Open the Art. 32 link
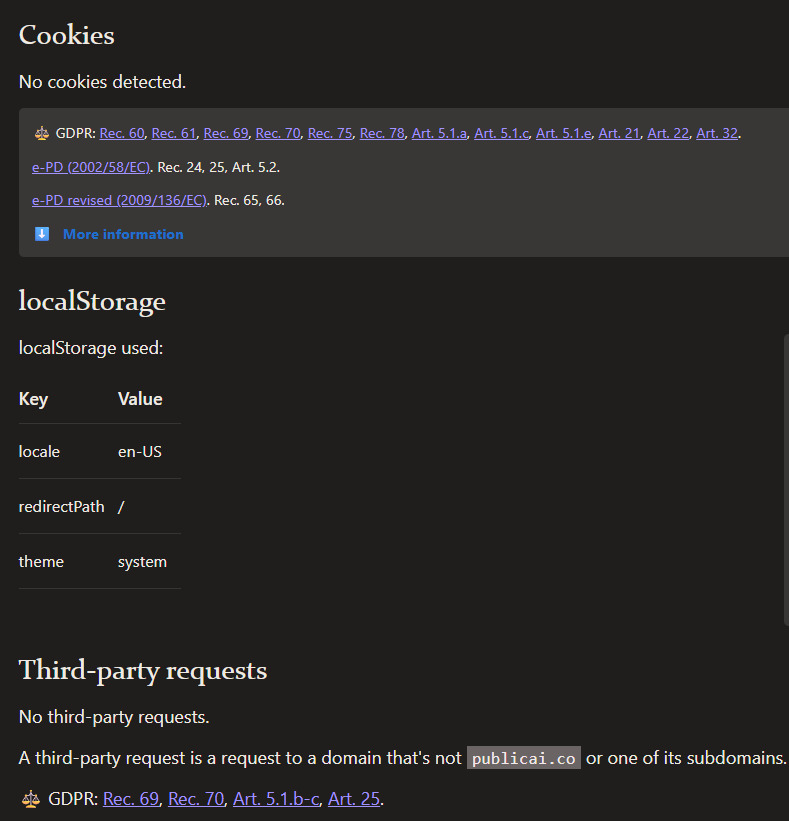Viewport: 789px width, 821px height. (x=717, y=133)
